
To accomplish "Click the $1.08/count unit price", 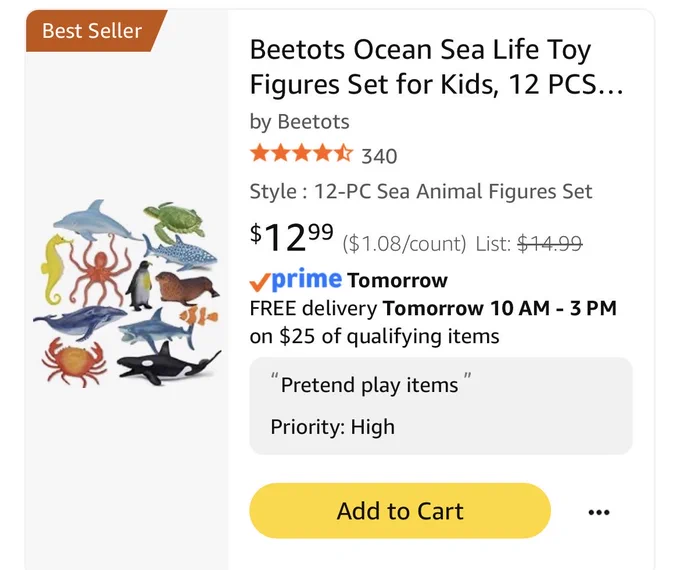I will (404, 244).
